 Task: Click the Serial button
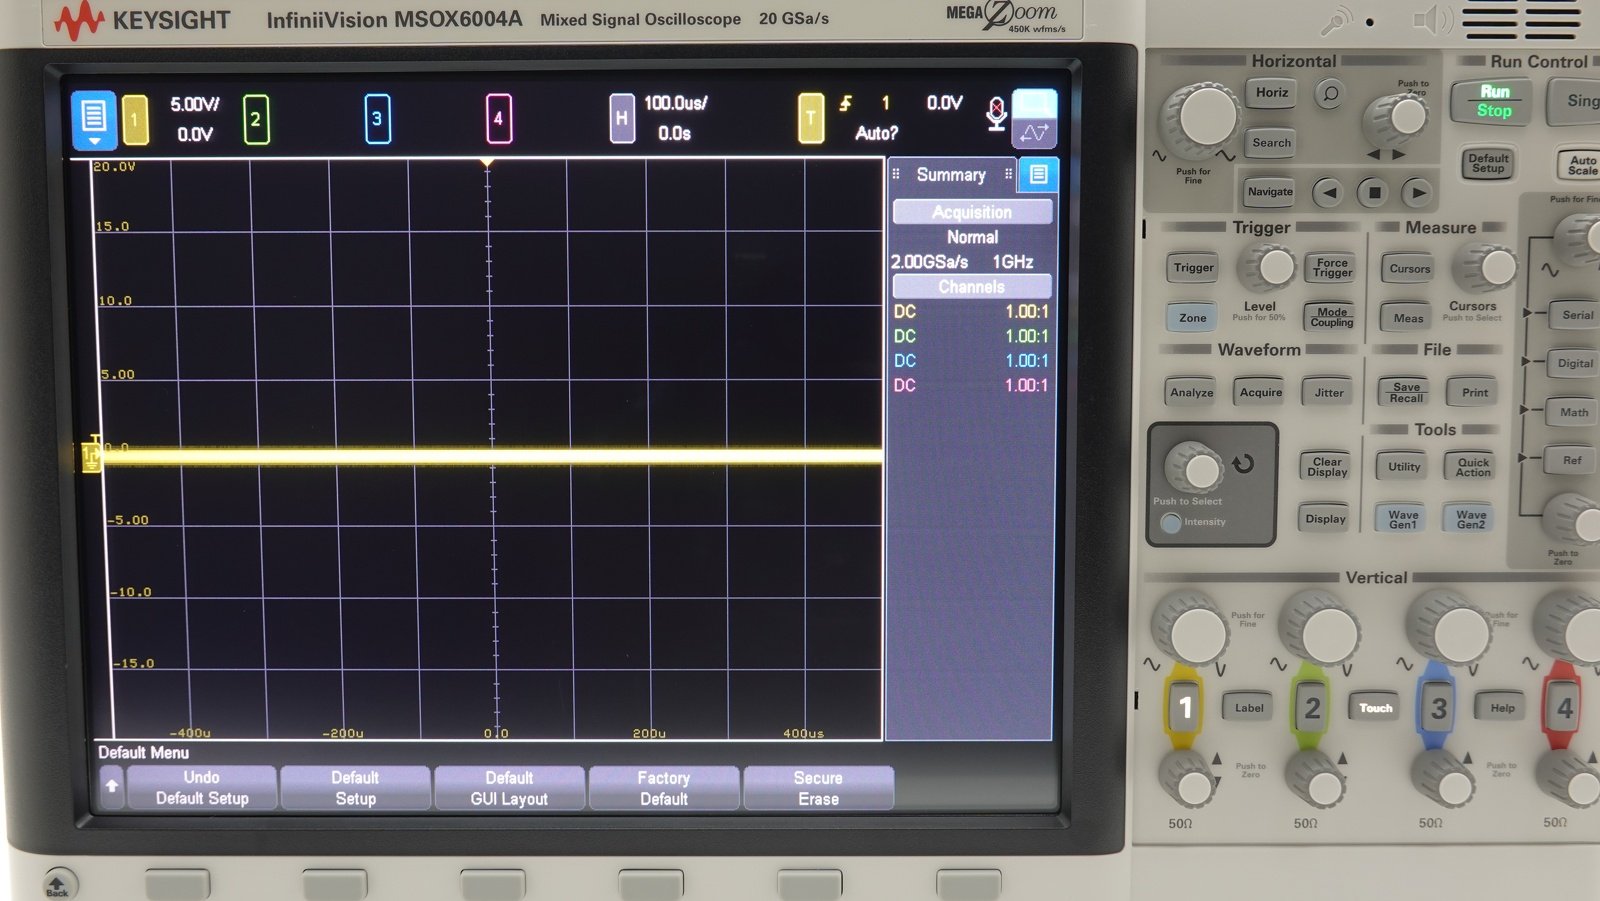coord(1577,315)
